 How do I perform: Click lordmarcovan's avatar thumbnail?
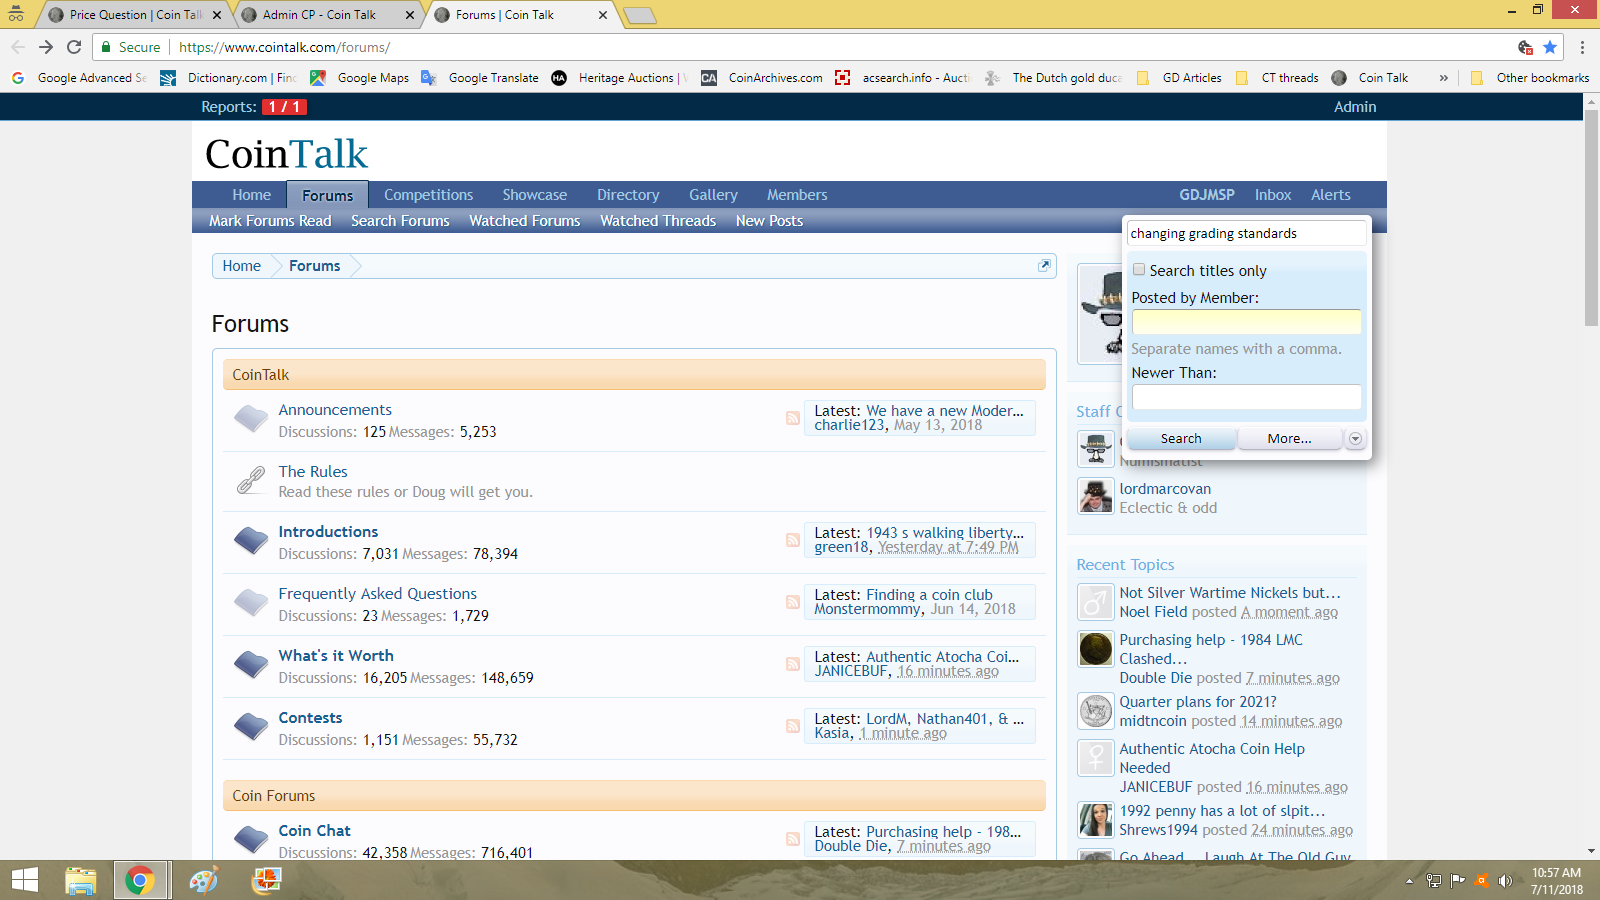(x=1096, y=496)
